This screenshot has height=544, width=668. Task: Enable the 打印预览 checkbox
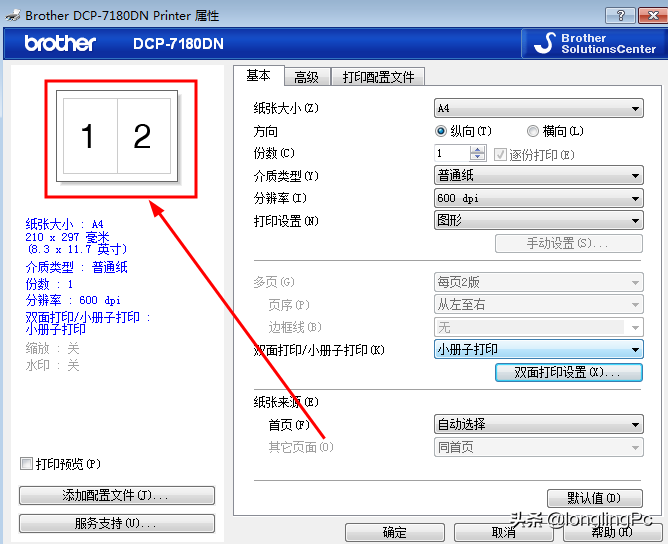click(26, 463)
